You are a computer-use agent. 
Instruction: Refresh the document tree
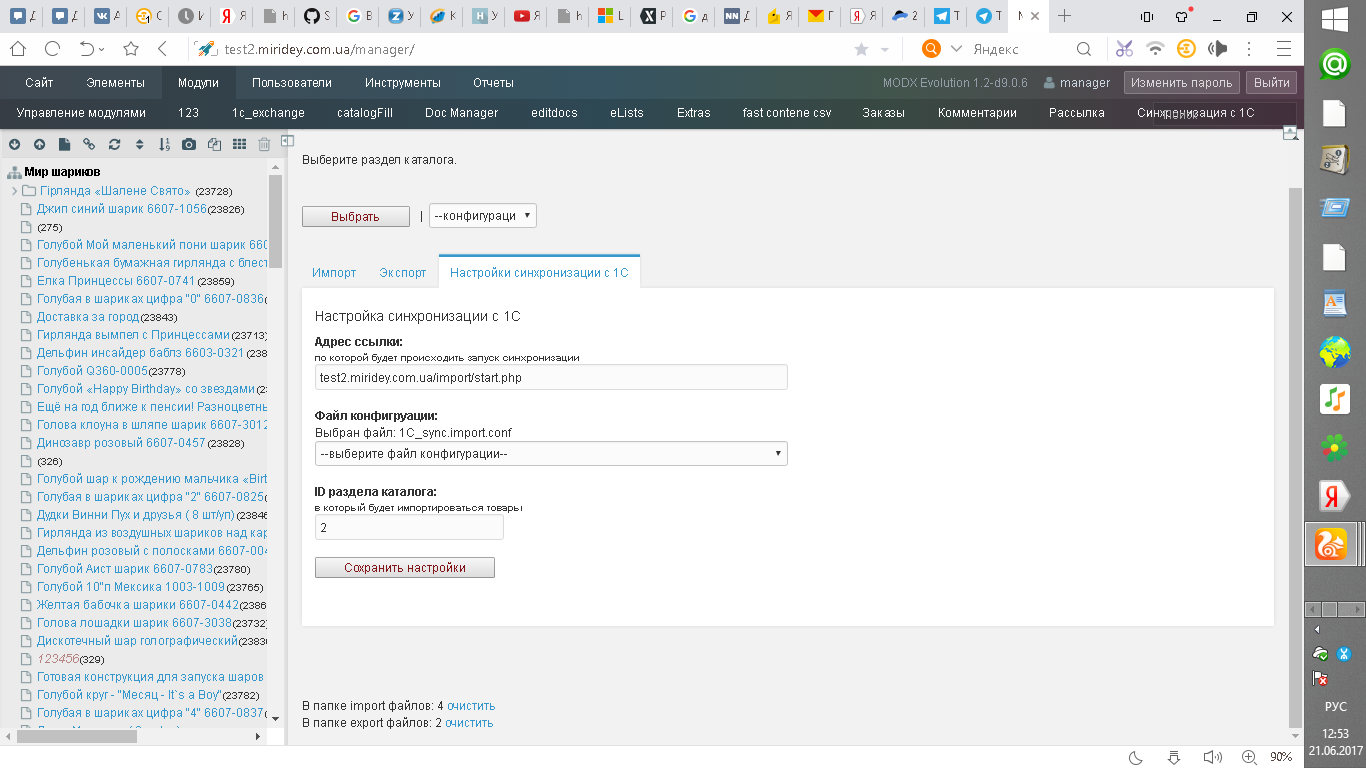(x=115, y=145)
